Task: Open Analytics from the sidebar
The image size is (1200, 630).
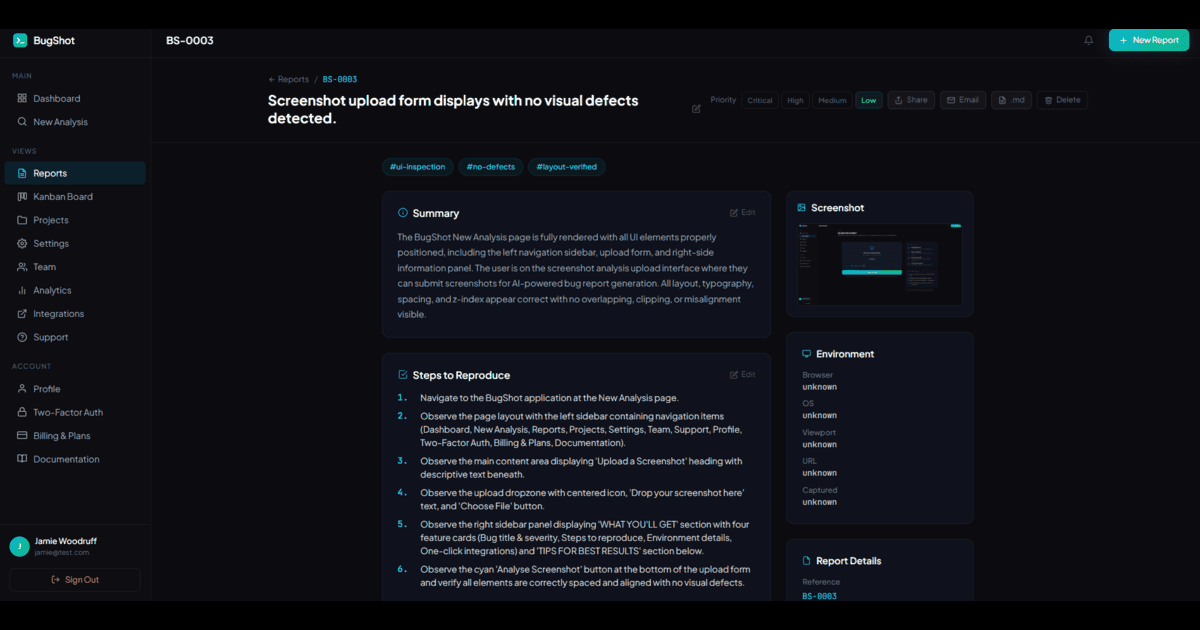Action: [x=52, y=290]
